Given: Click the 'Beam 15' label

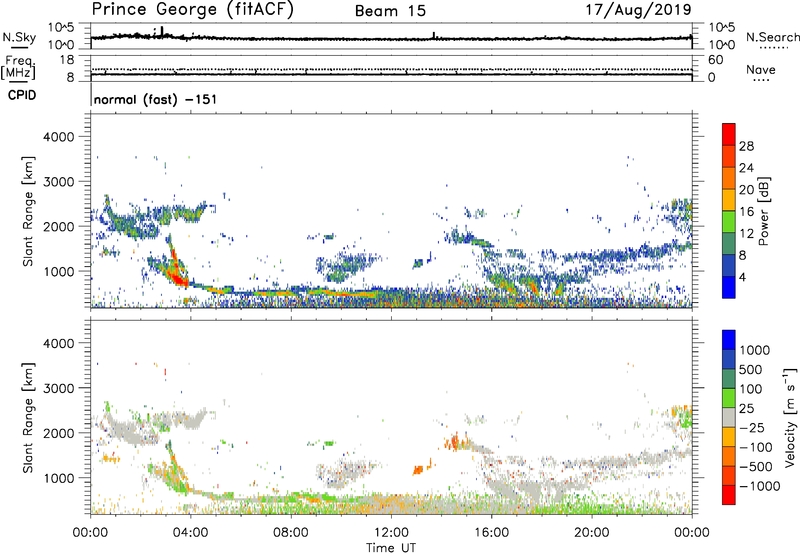Looking at the screenshot, I should pos(390,11).
